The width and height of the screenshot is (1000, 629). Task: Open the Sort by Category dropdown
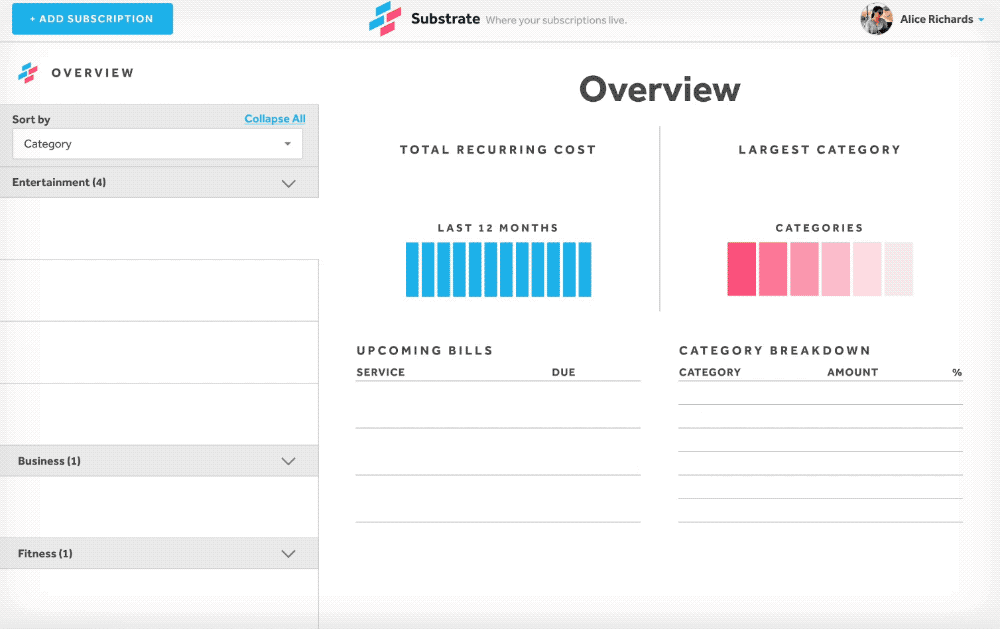pos(155,144)
